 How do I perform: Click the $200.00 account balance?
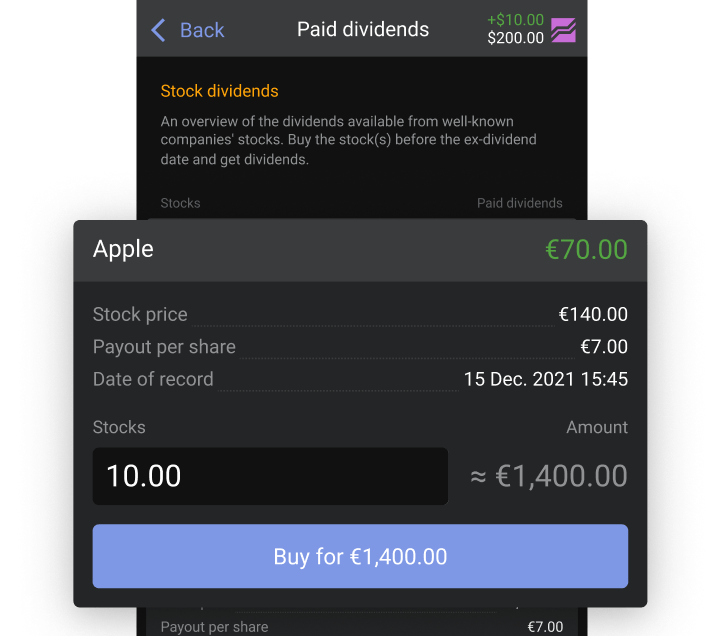[515, 38]
